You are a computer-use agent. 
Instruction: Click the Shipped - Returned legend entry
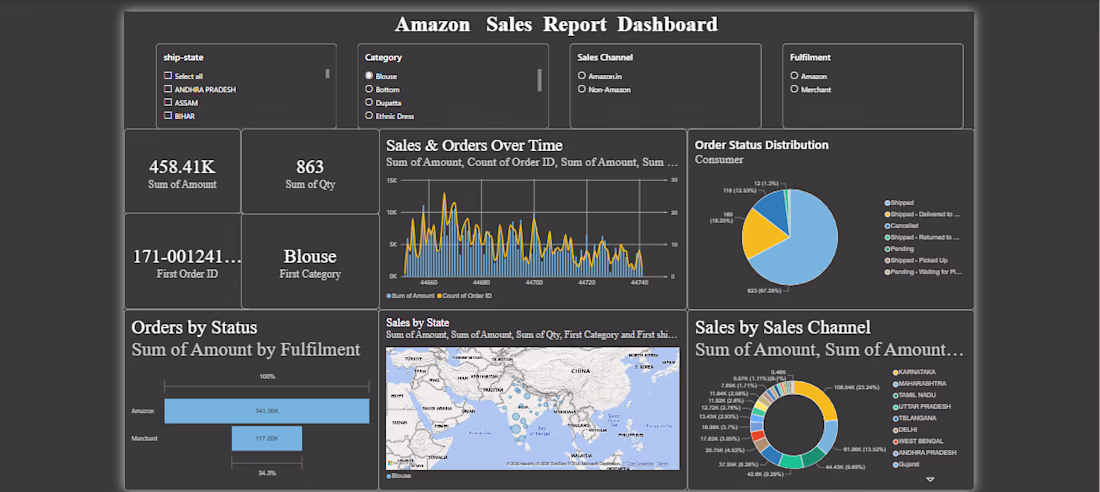click(922, 237)
